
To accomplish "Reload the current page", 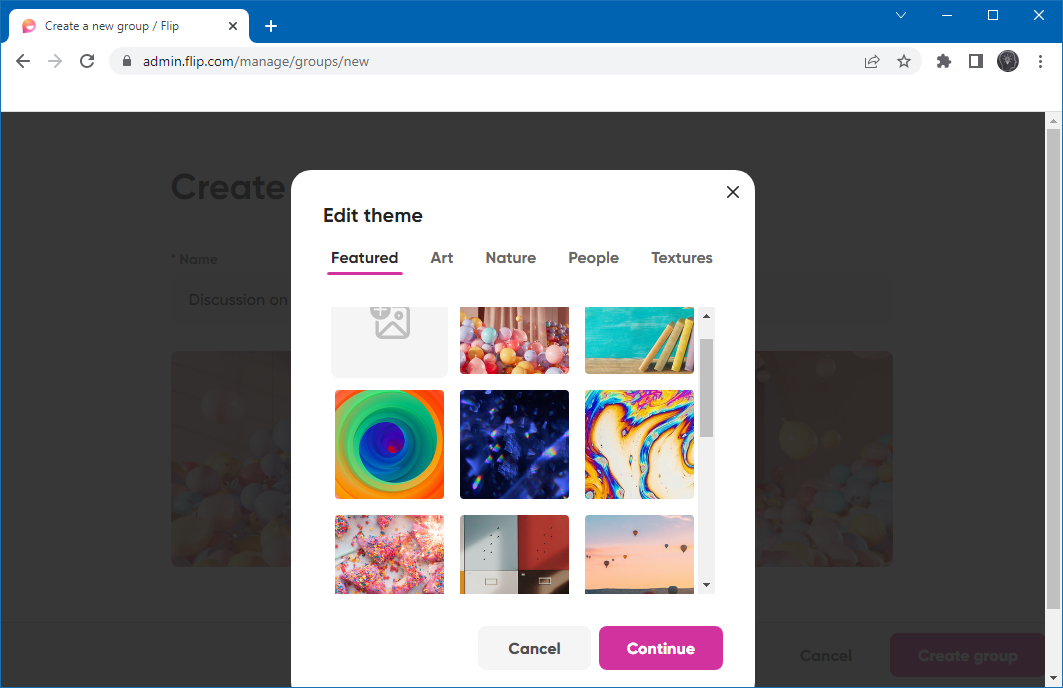I will point(87,61).
